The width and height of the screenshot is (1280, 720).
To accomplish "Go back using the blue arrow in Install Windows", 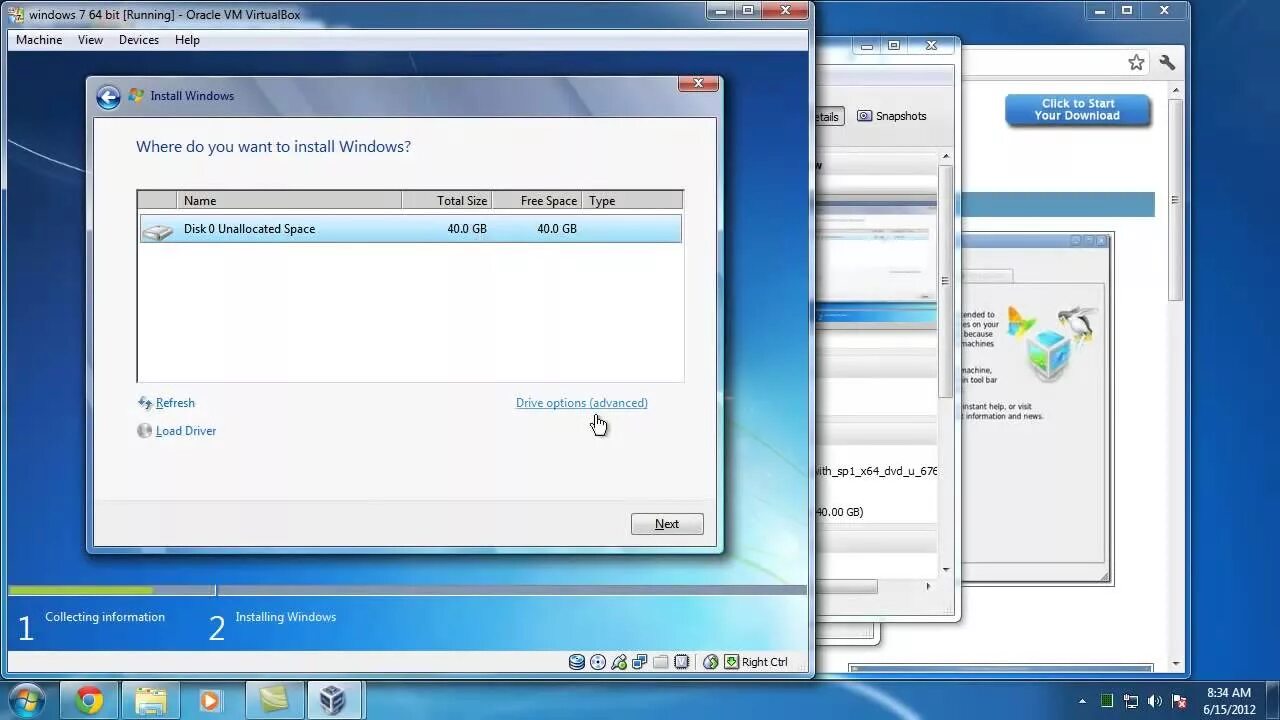I will [x=108, y=97].
